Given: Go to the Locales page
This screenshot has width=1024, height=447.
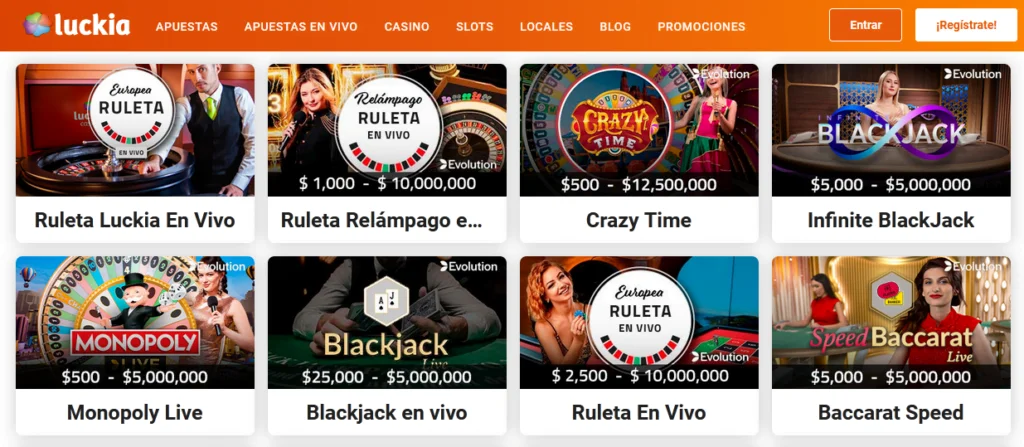Looking at the screenshot, I should click(x=547, y=27).
